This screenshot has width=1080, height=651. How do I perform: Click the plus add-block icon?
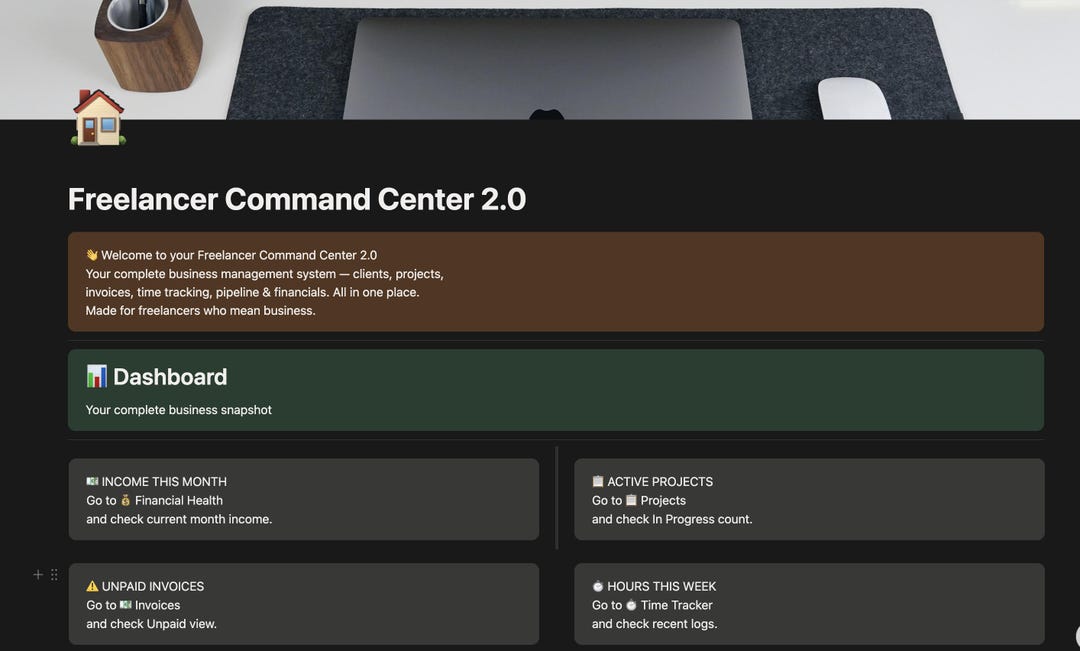[x=38, y=575]
